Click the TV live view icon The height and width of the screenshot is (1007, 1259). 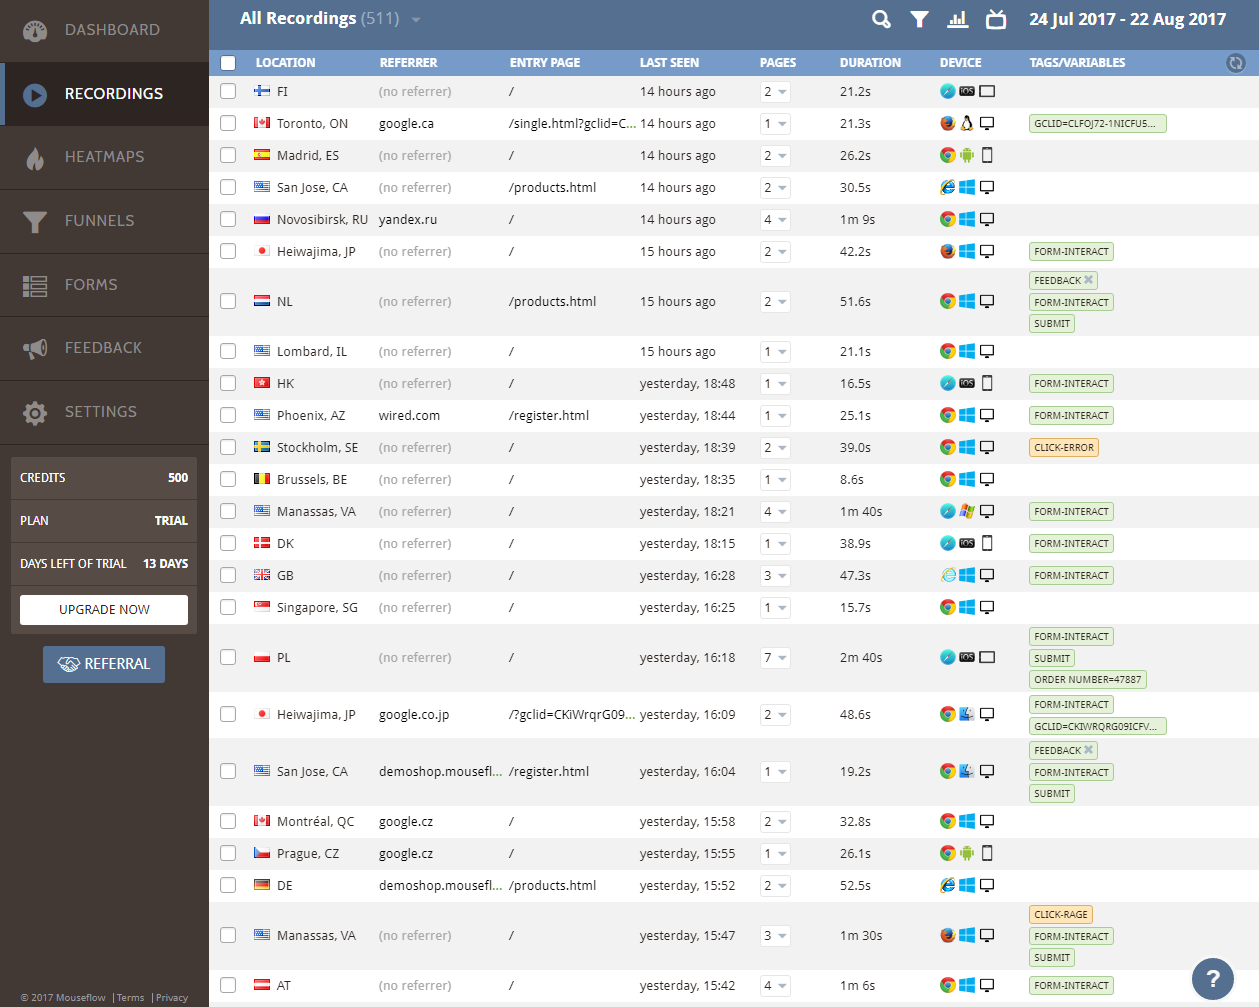coord(996,19)
